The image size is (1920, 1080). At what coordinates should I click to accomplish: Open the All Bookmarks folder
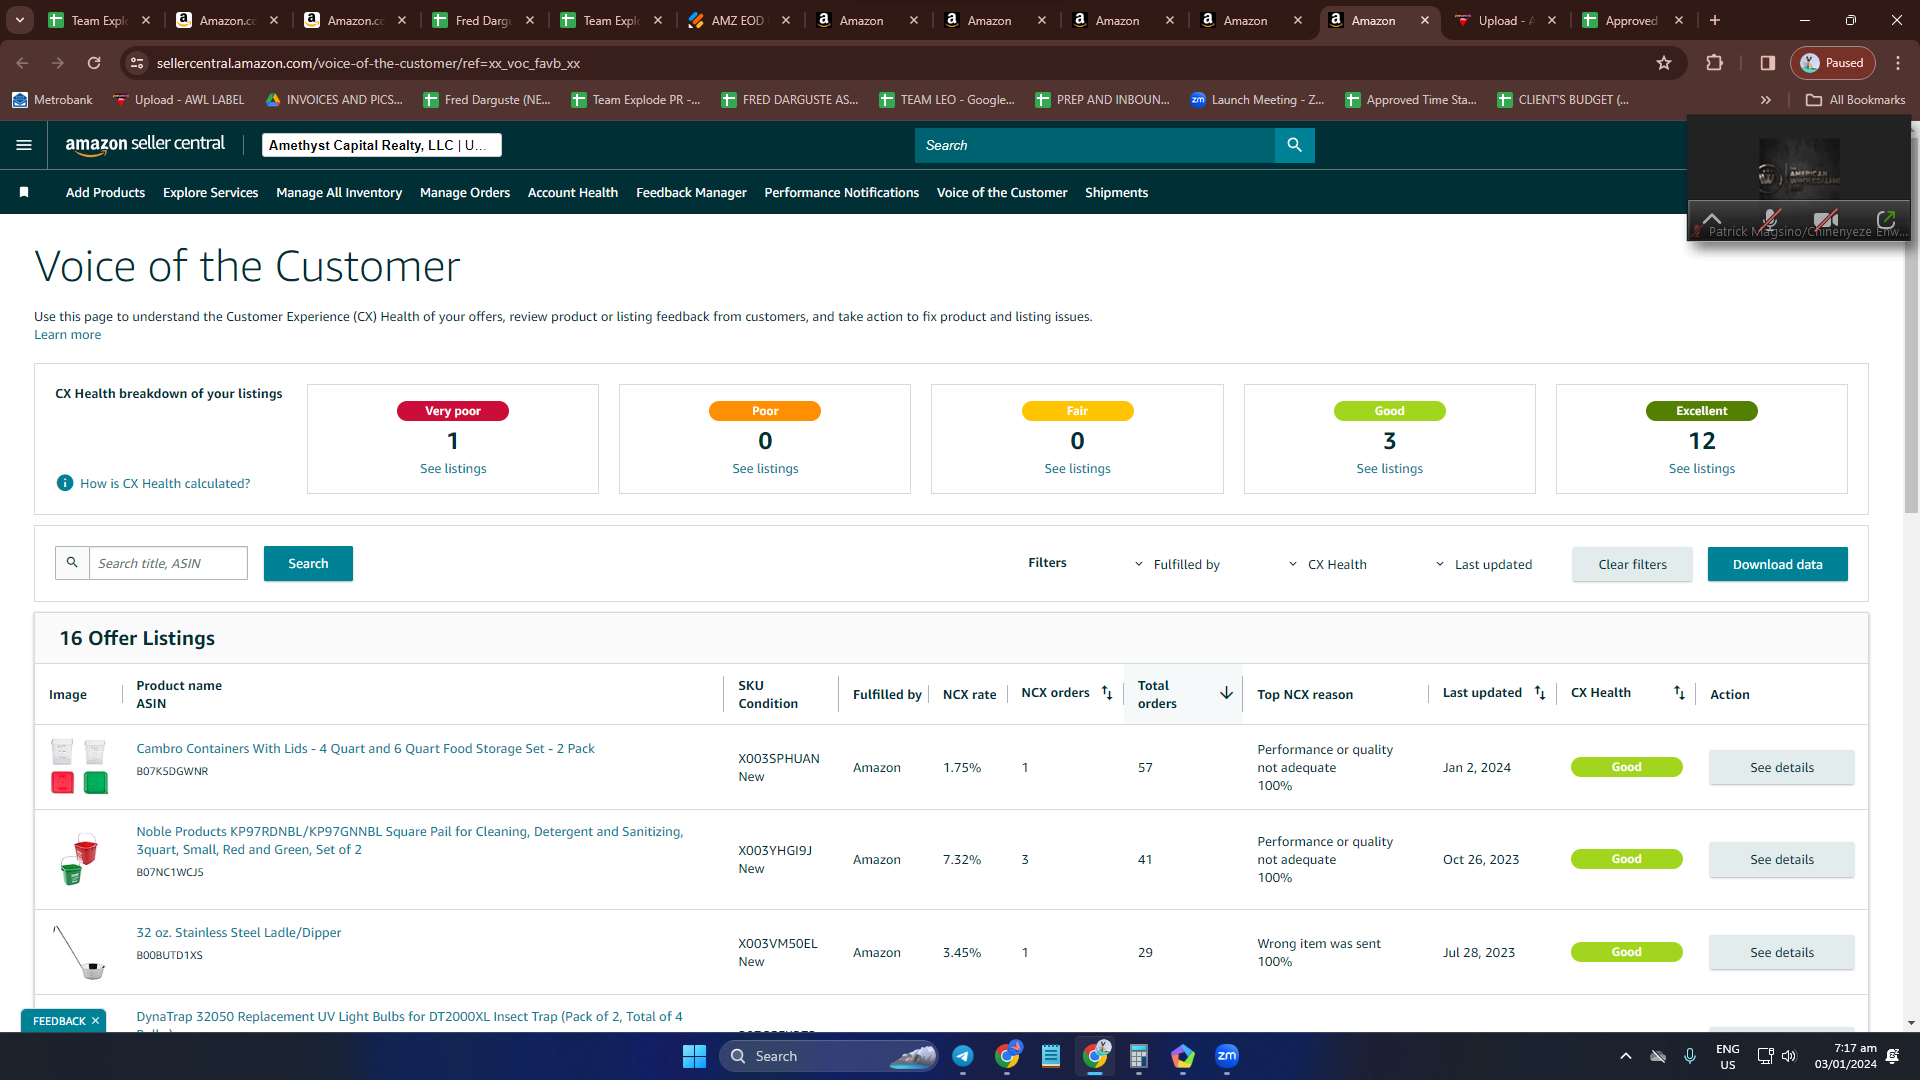pos(1855,100)
